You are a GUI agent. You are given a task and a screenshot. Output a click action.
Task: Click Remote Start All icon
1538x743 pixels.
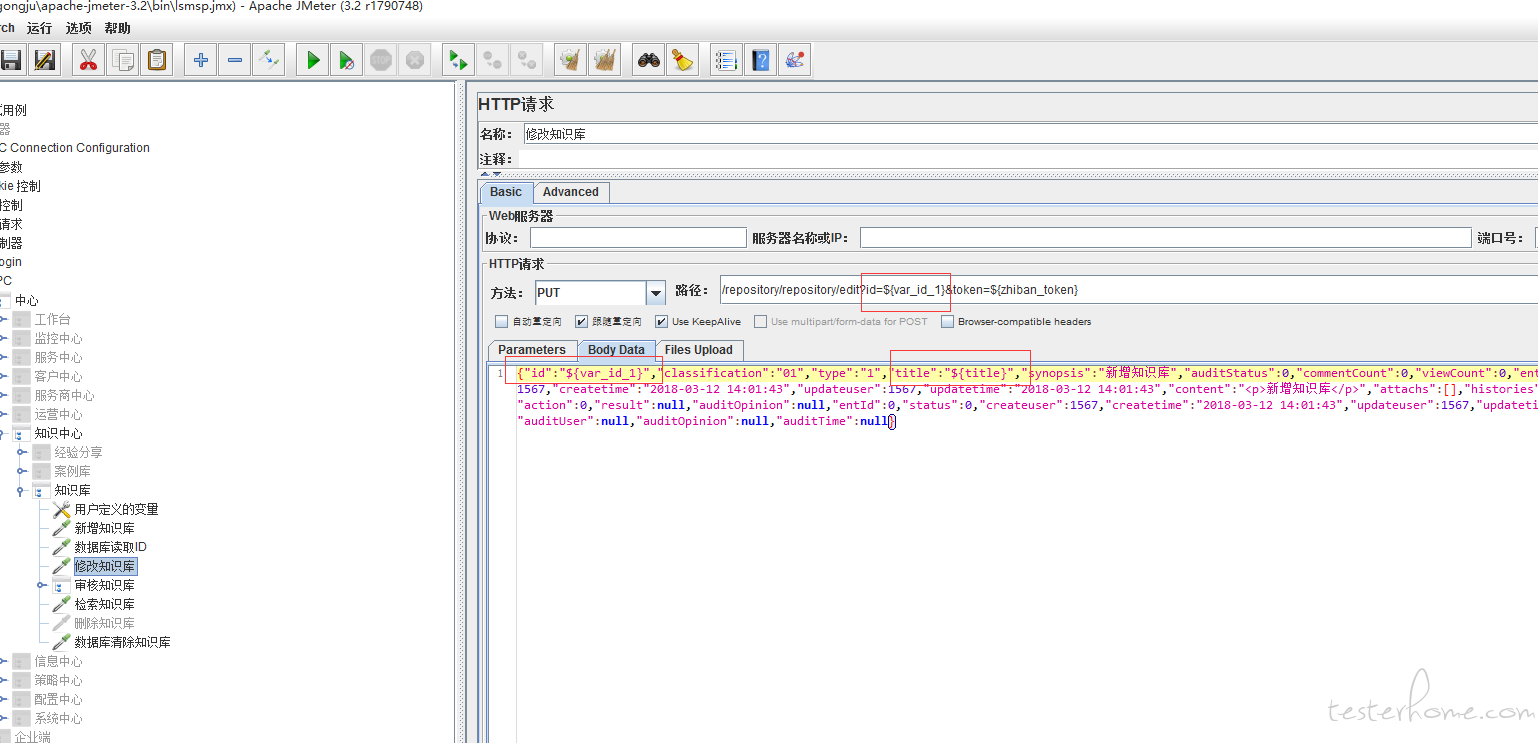(x=459, y=60)
